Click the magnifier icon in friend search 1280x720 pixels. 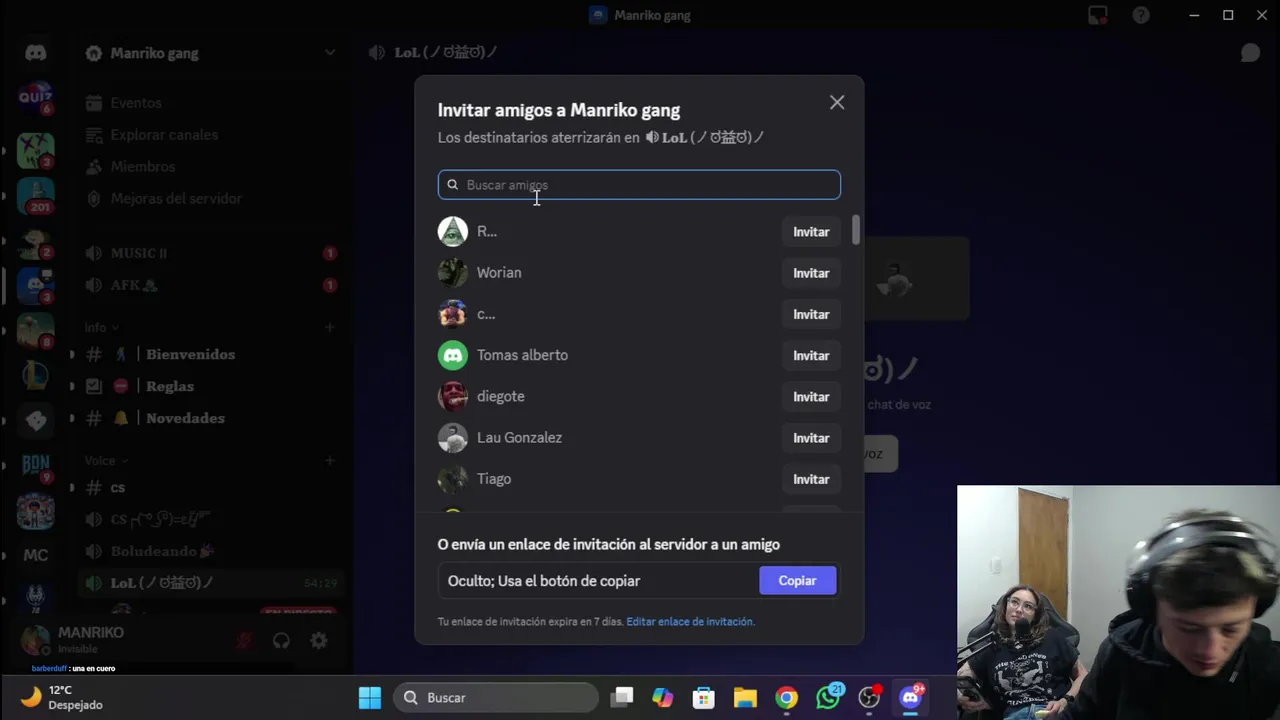click(453, 185)
